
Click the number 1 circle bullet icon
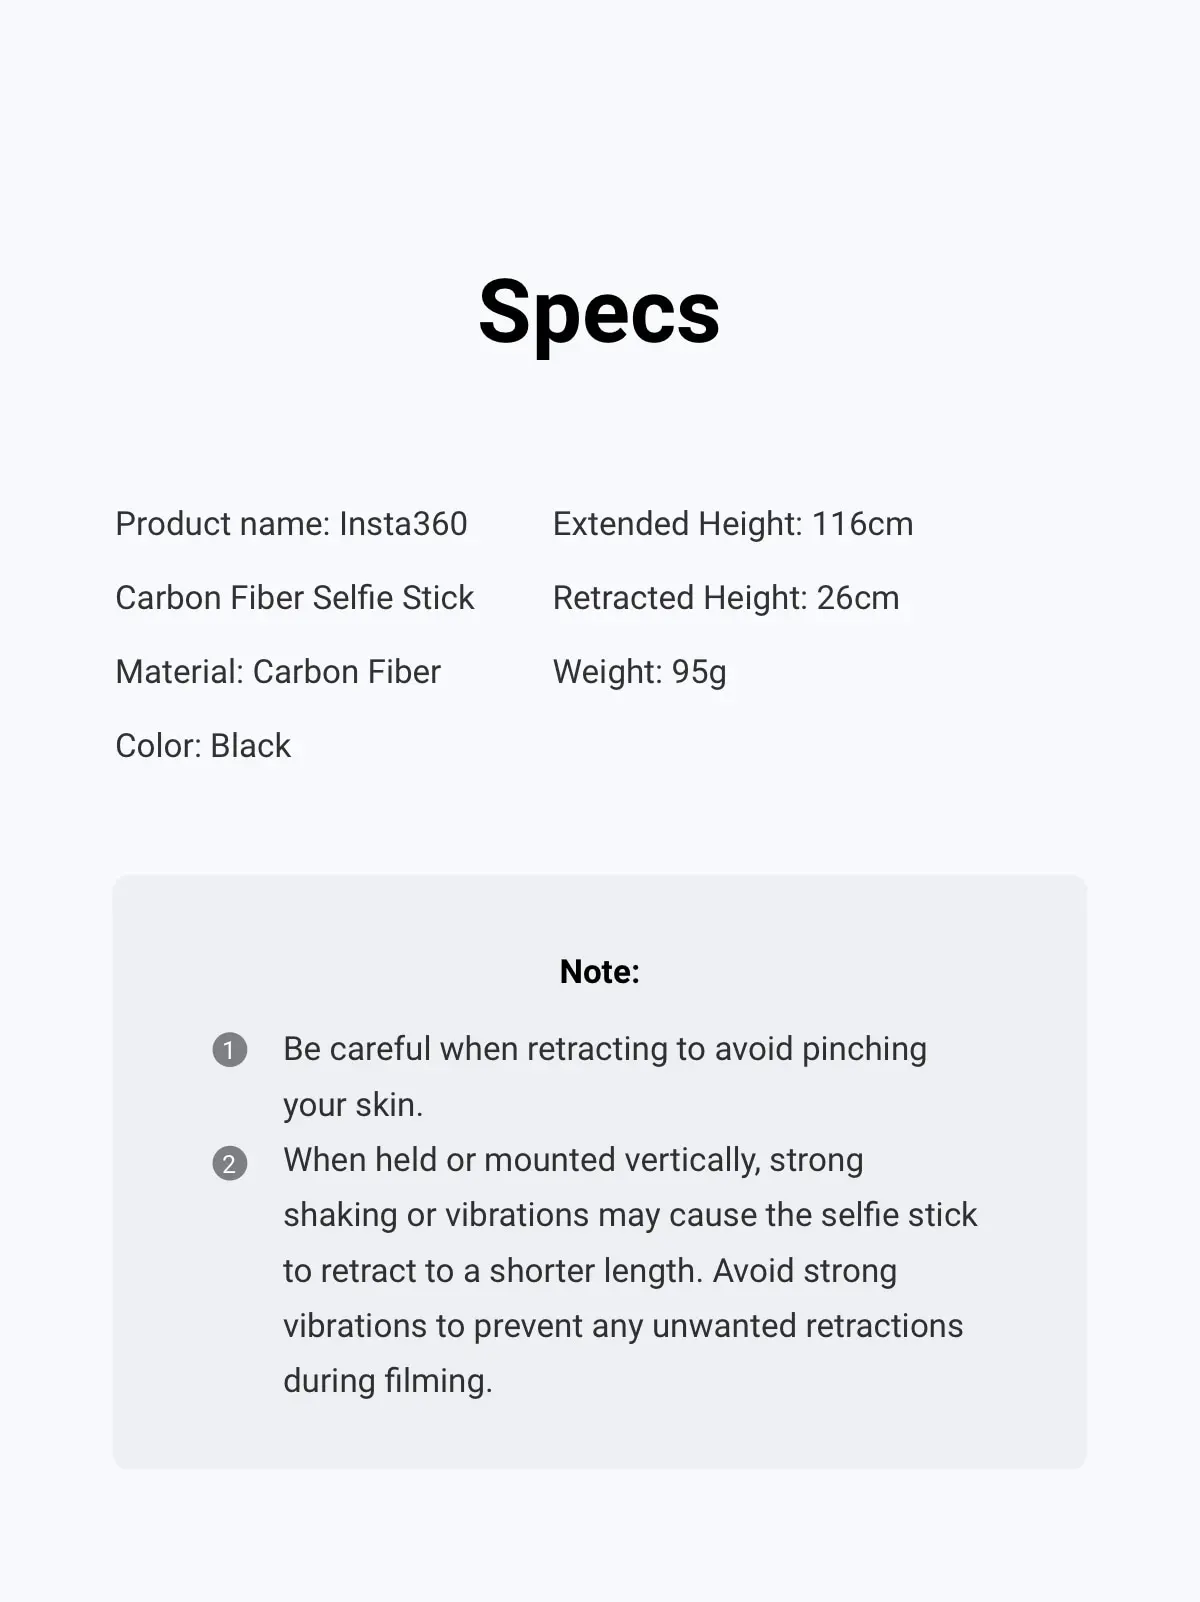click(229, 1050)
